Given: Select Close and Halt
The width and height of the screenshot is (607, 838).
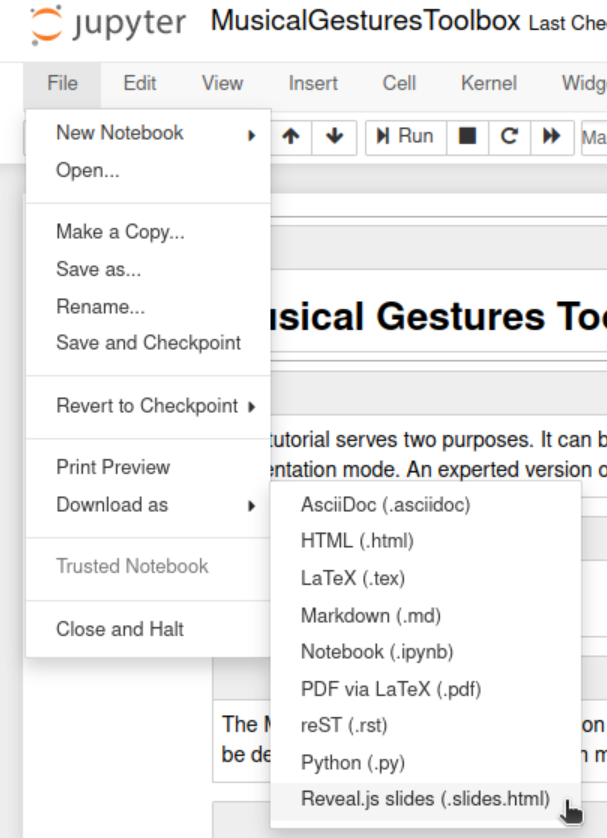Looking at the screenshot, I should pos(149,629).
